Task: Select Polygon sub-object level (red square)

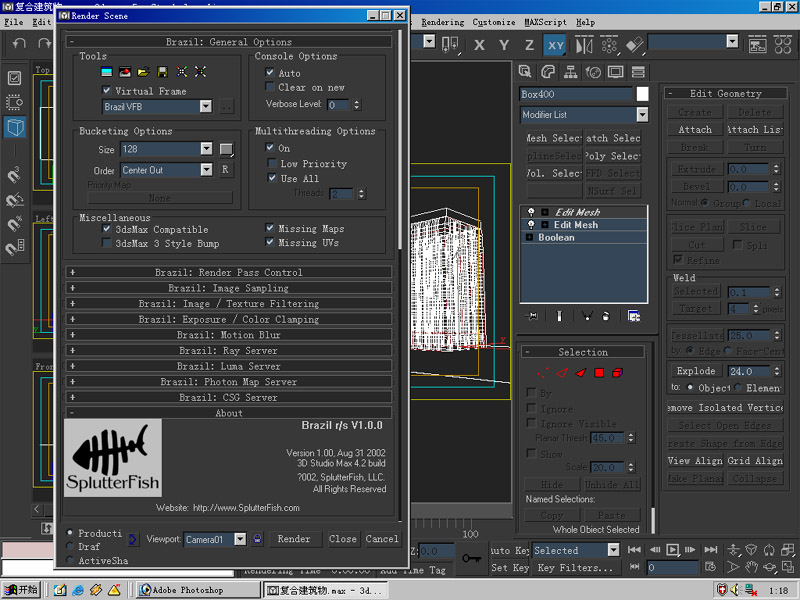Action: [599, 373]
